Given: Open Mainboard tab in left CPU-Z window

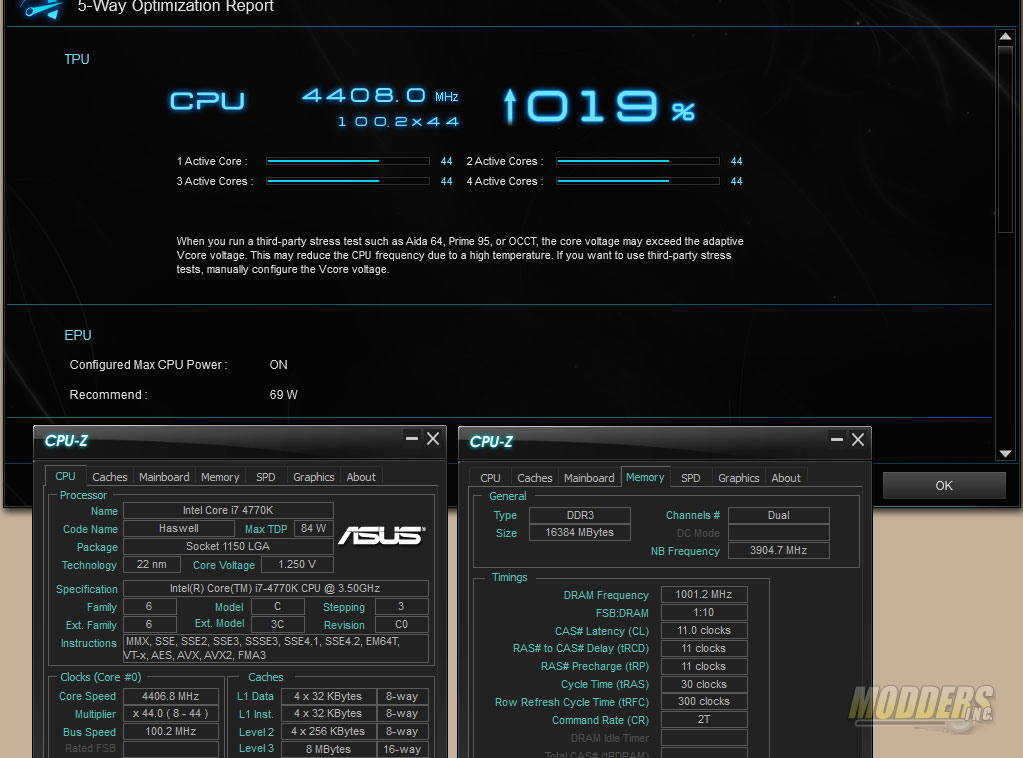Looking at the screenshot, I should pos(164,477).
